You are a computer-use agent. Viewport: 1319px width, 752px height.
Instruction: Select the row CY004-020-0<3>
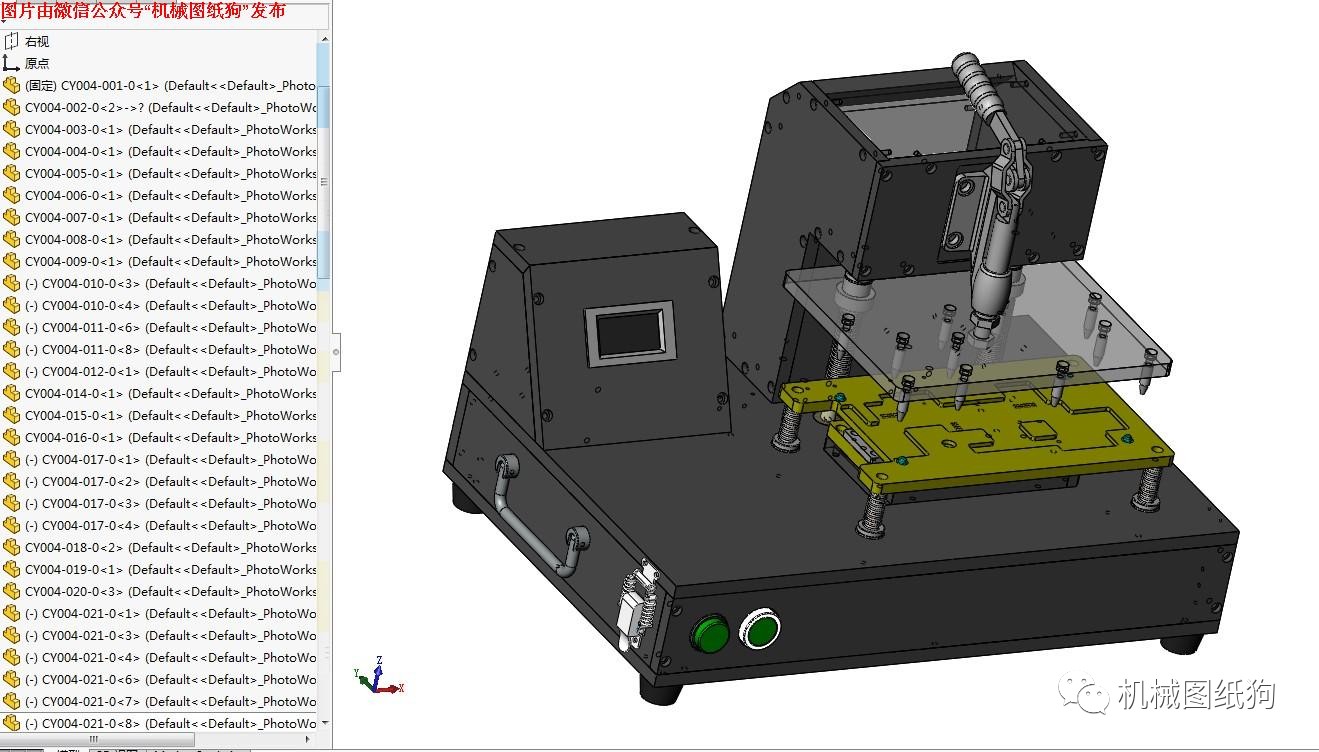point(159,591)
